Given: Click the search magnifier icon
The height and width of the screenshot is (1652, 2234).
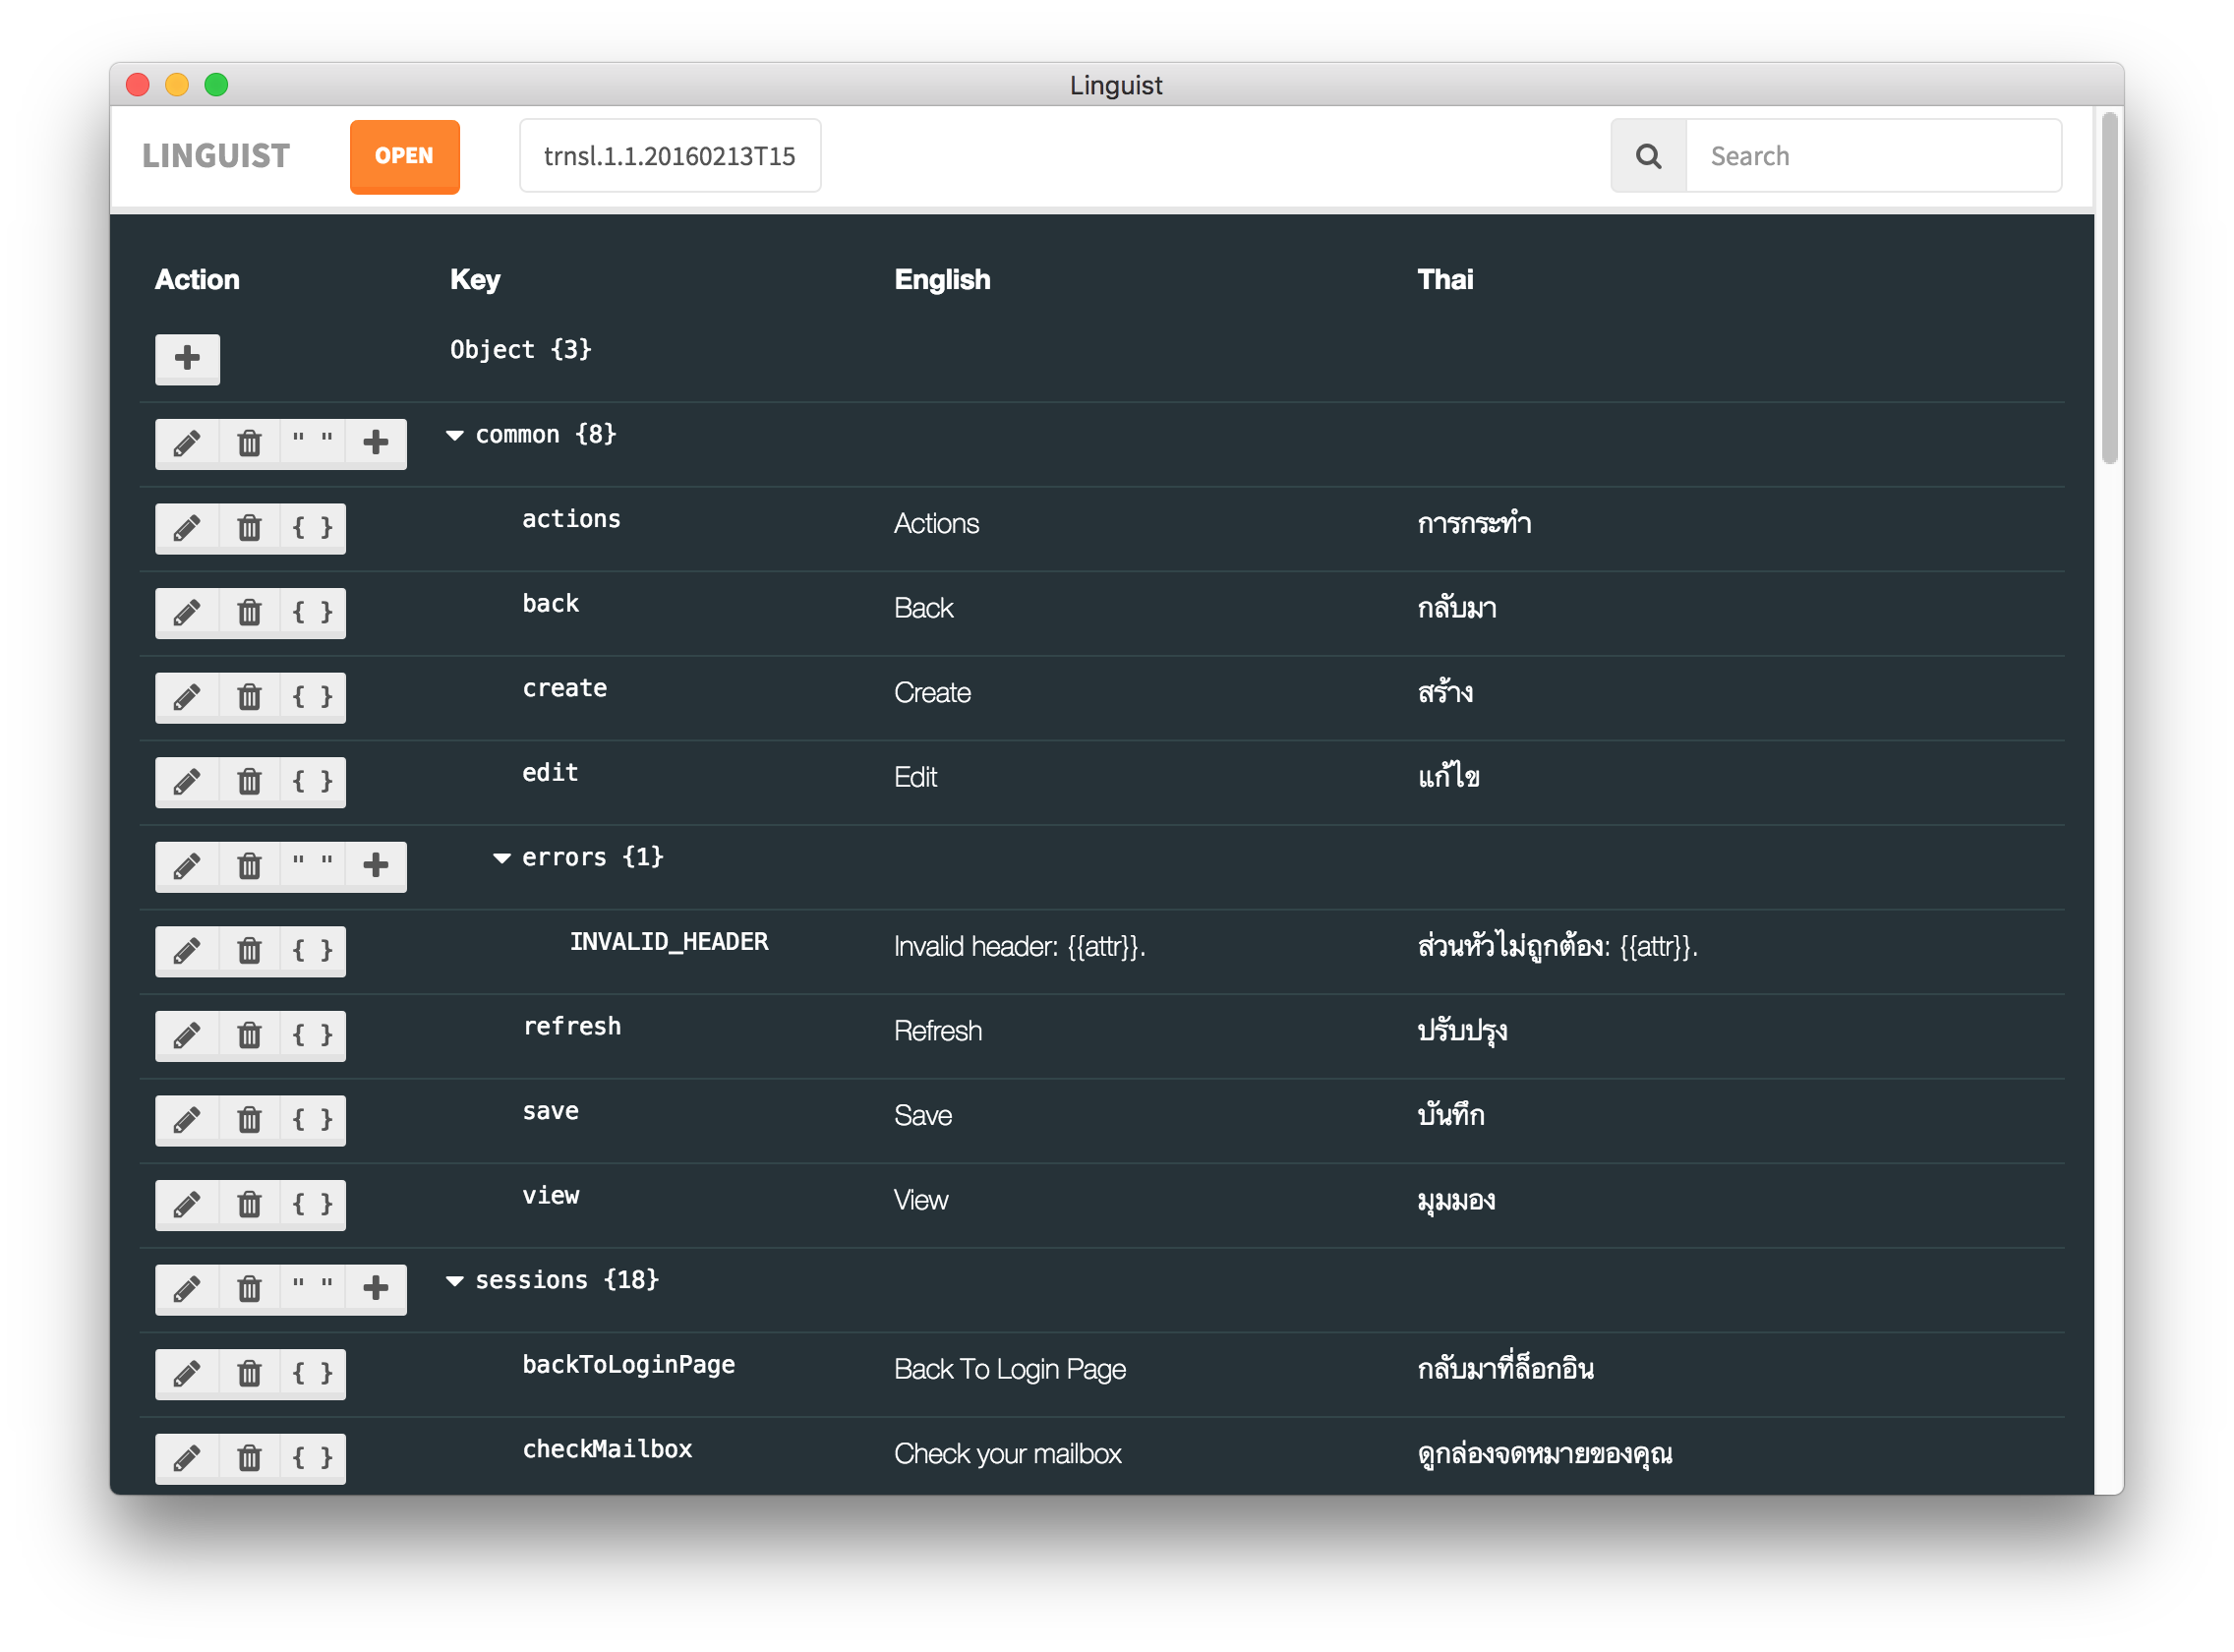Looking at the screenshot, I should (x=1648, y=156).
